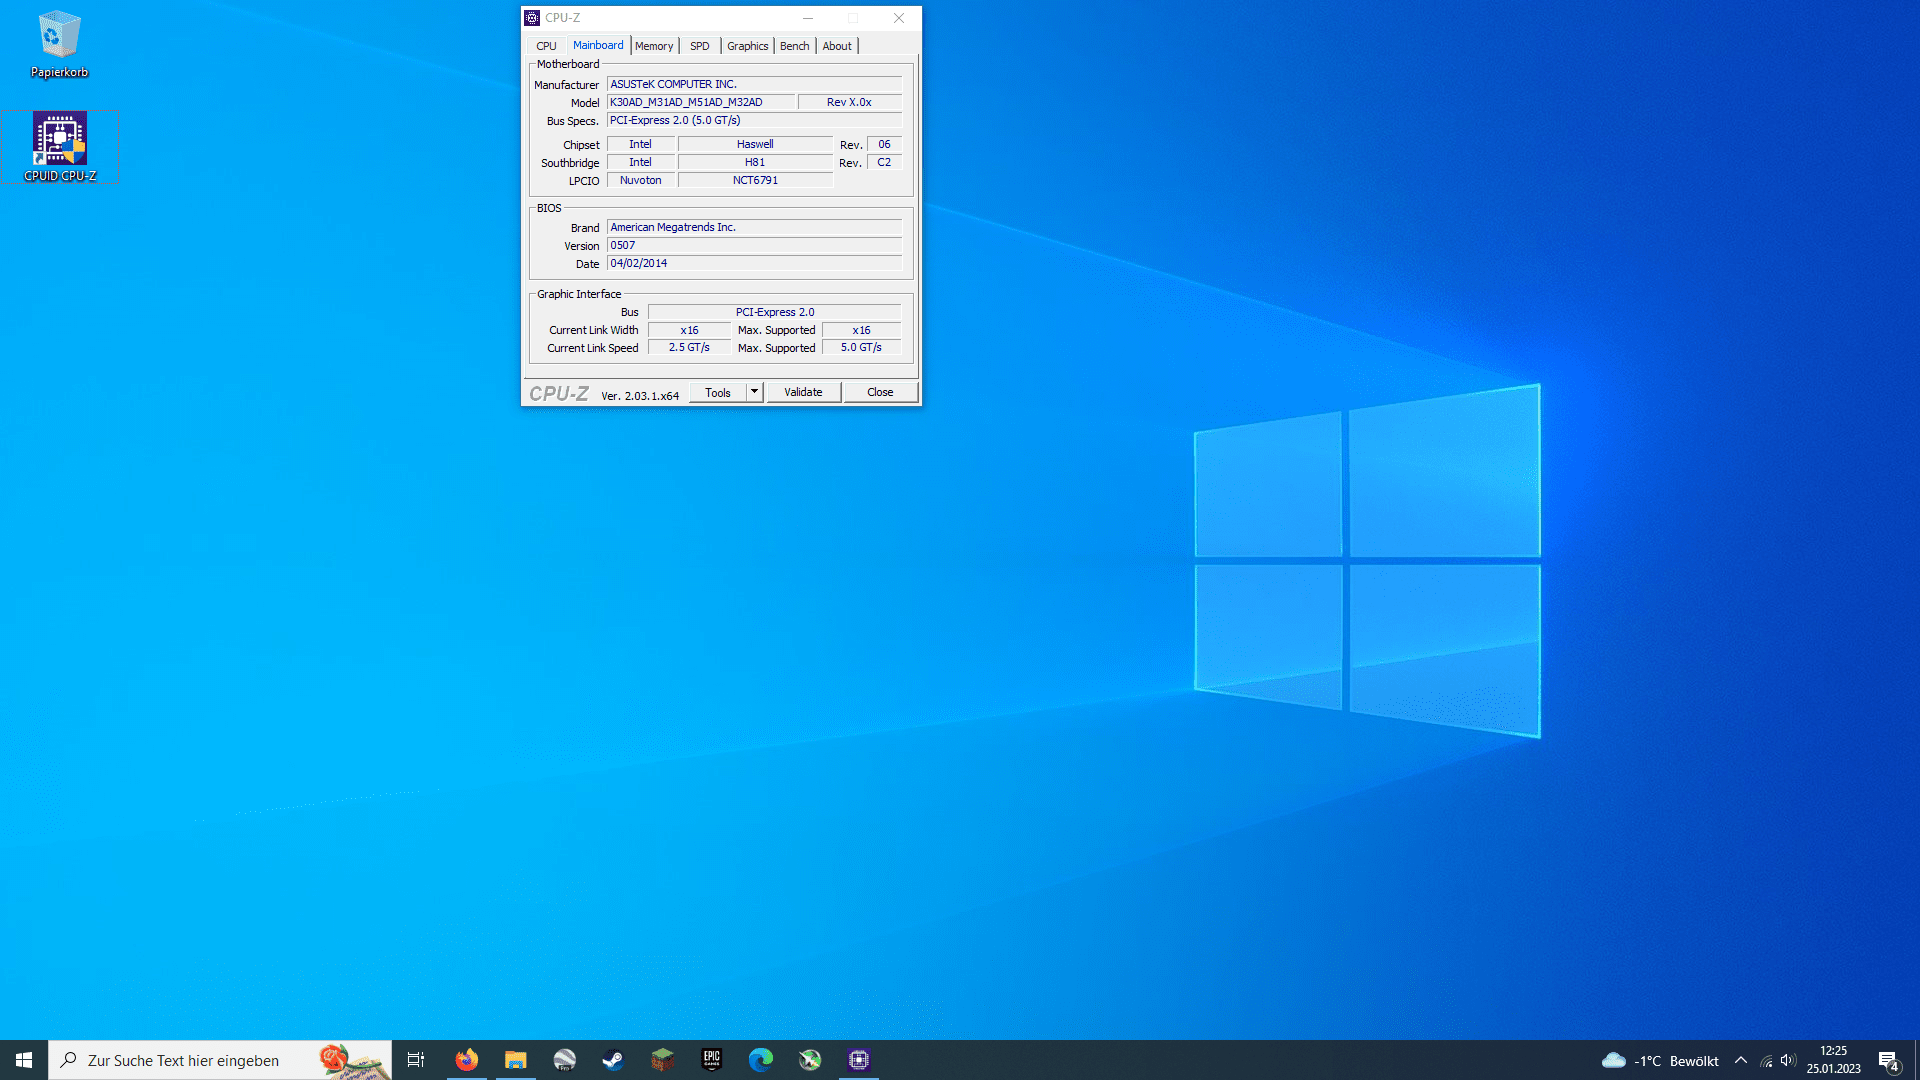Click the Rev X.0x field

(849, 102)
